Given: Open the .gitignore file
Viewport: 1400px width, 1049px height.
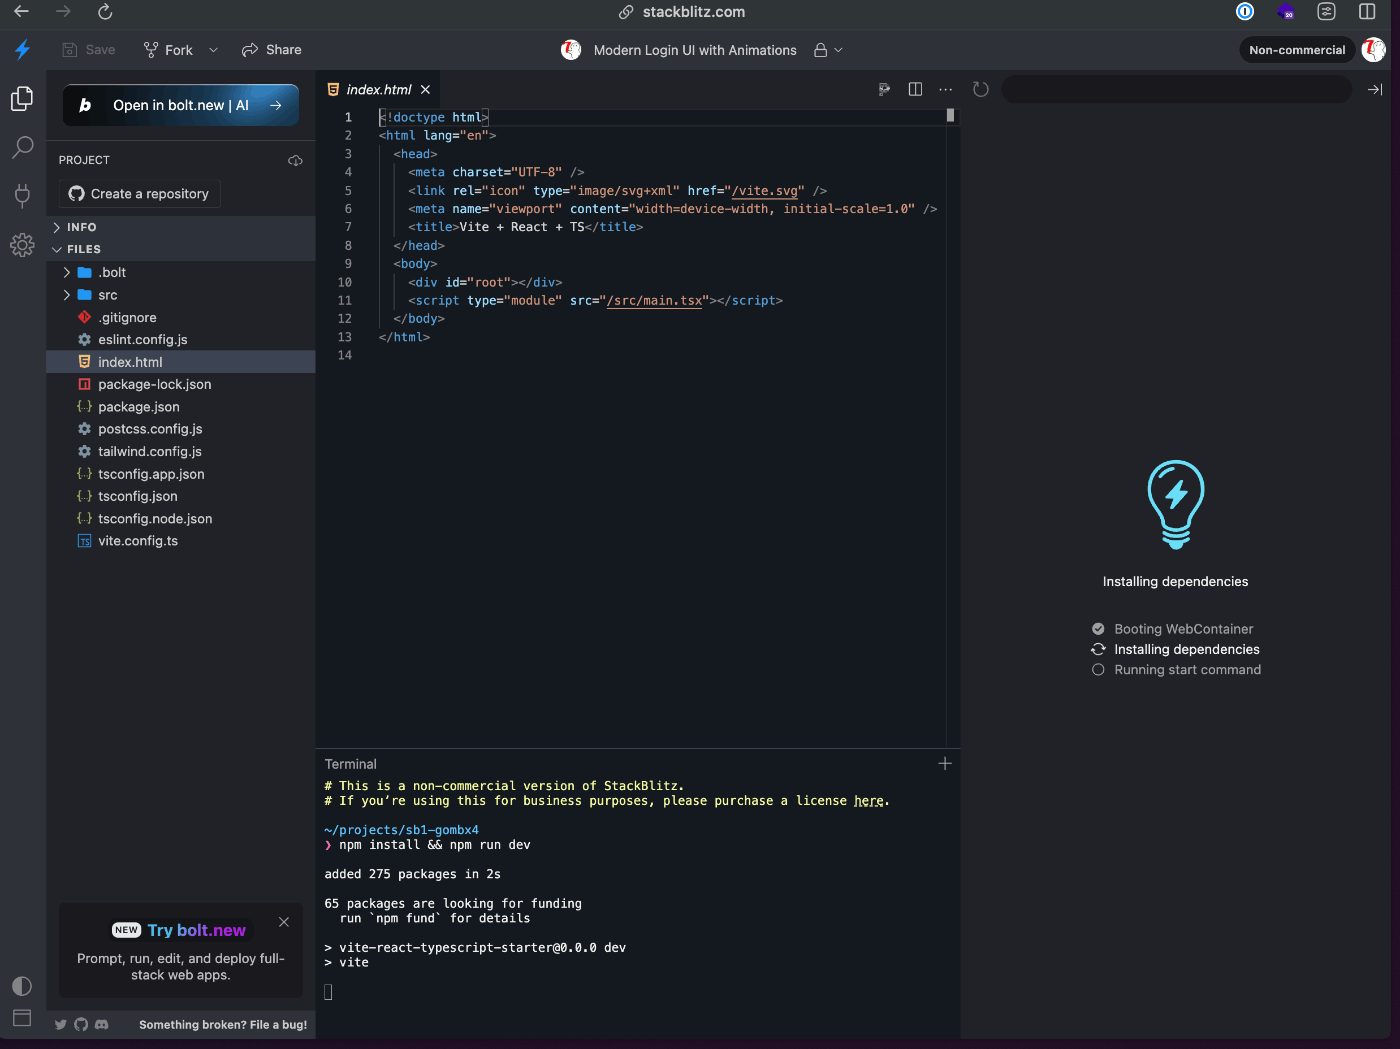Looking at the screenshot, I should (x=180, y=317).
